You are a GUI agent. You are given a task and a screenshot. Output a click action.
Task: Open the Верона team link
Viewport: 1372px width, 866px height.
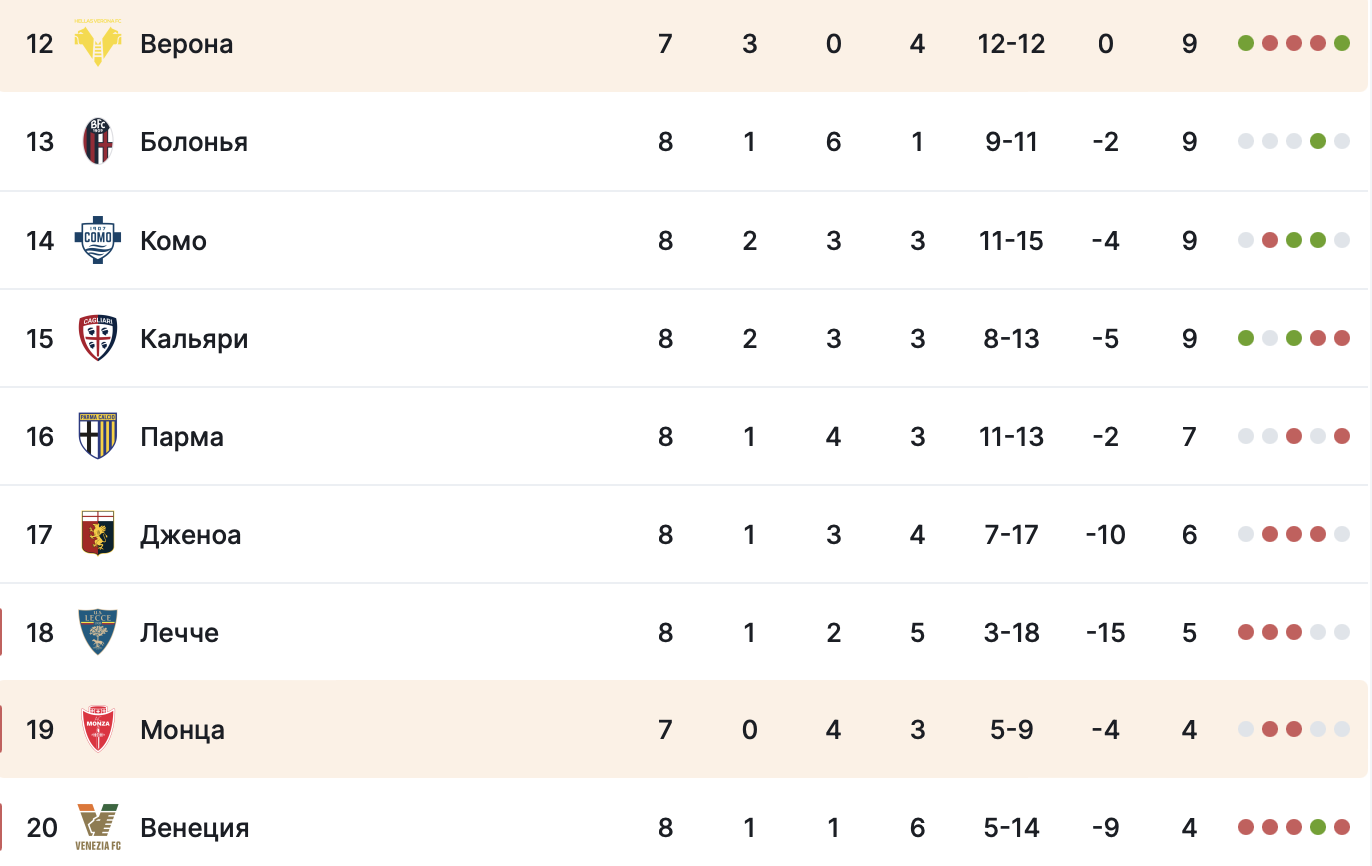point(186,44)
